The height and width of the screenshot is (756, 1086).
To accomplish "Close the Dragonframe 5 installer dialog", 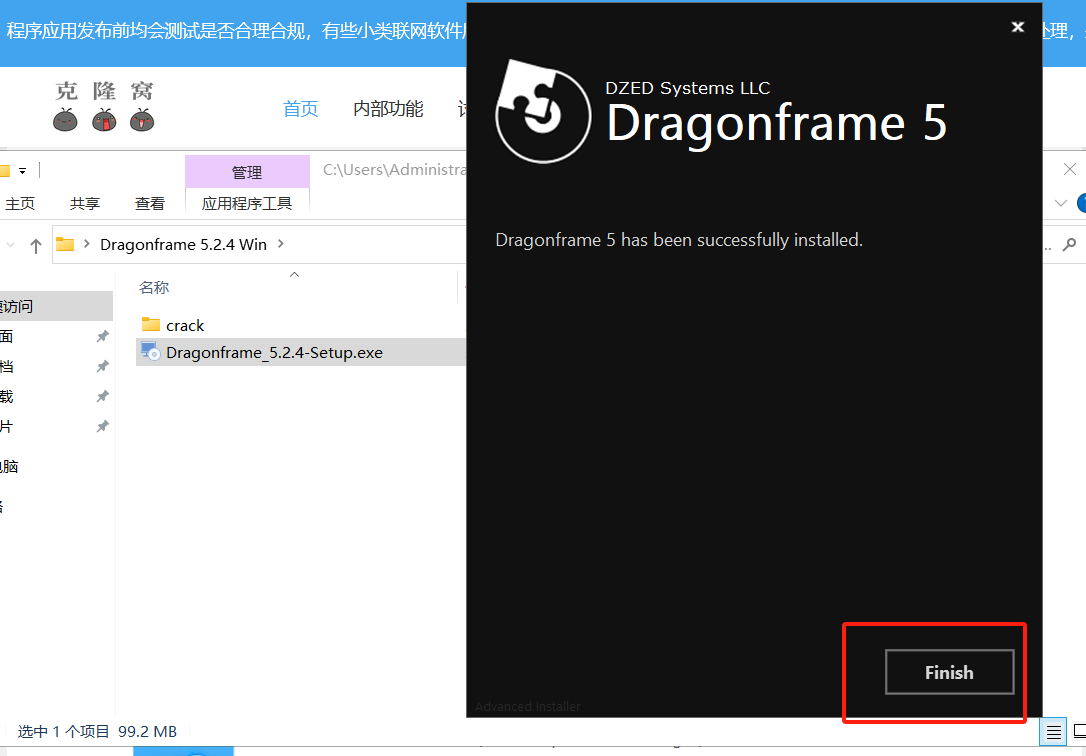I will click(x=1017, y=27).
